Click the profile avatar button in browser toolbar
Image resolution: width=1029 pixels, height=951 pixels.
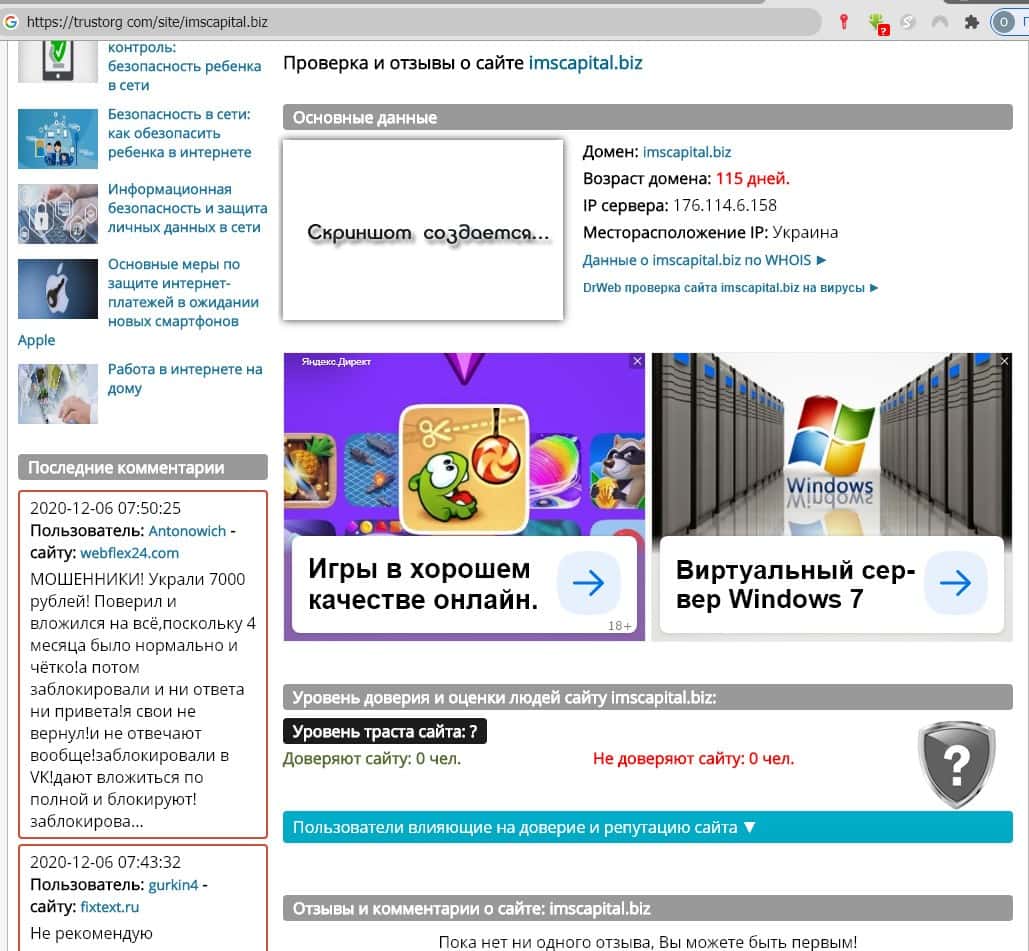tap(1003, 22)
